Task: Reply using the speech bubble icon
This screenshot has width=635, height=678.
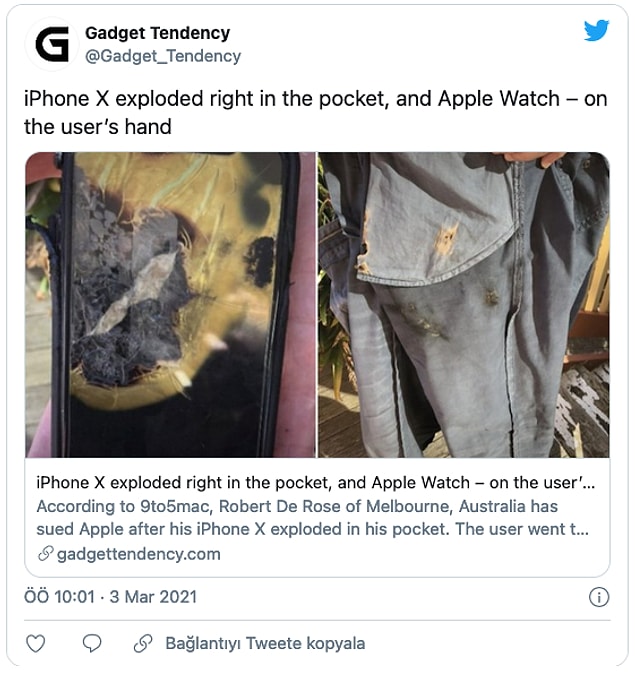Action: [x=92, y=643]
